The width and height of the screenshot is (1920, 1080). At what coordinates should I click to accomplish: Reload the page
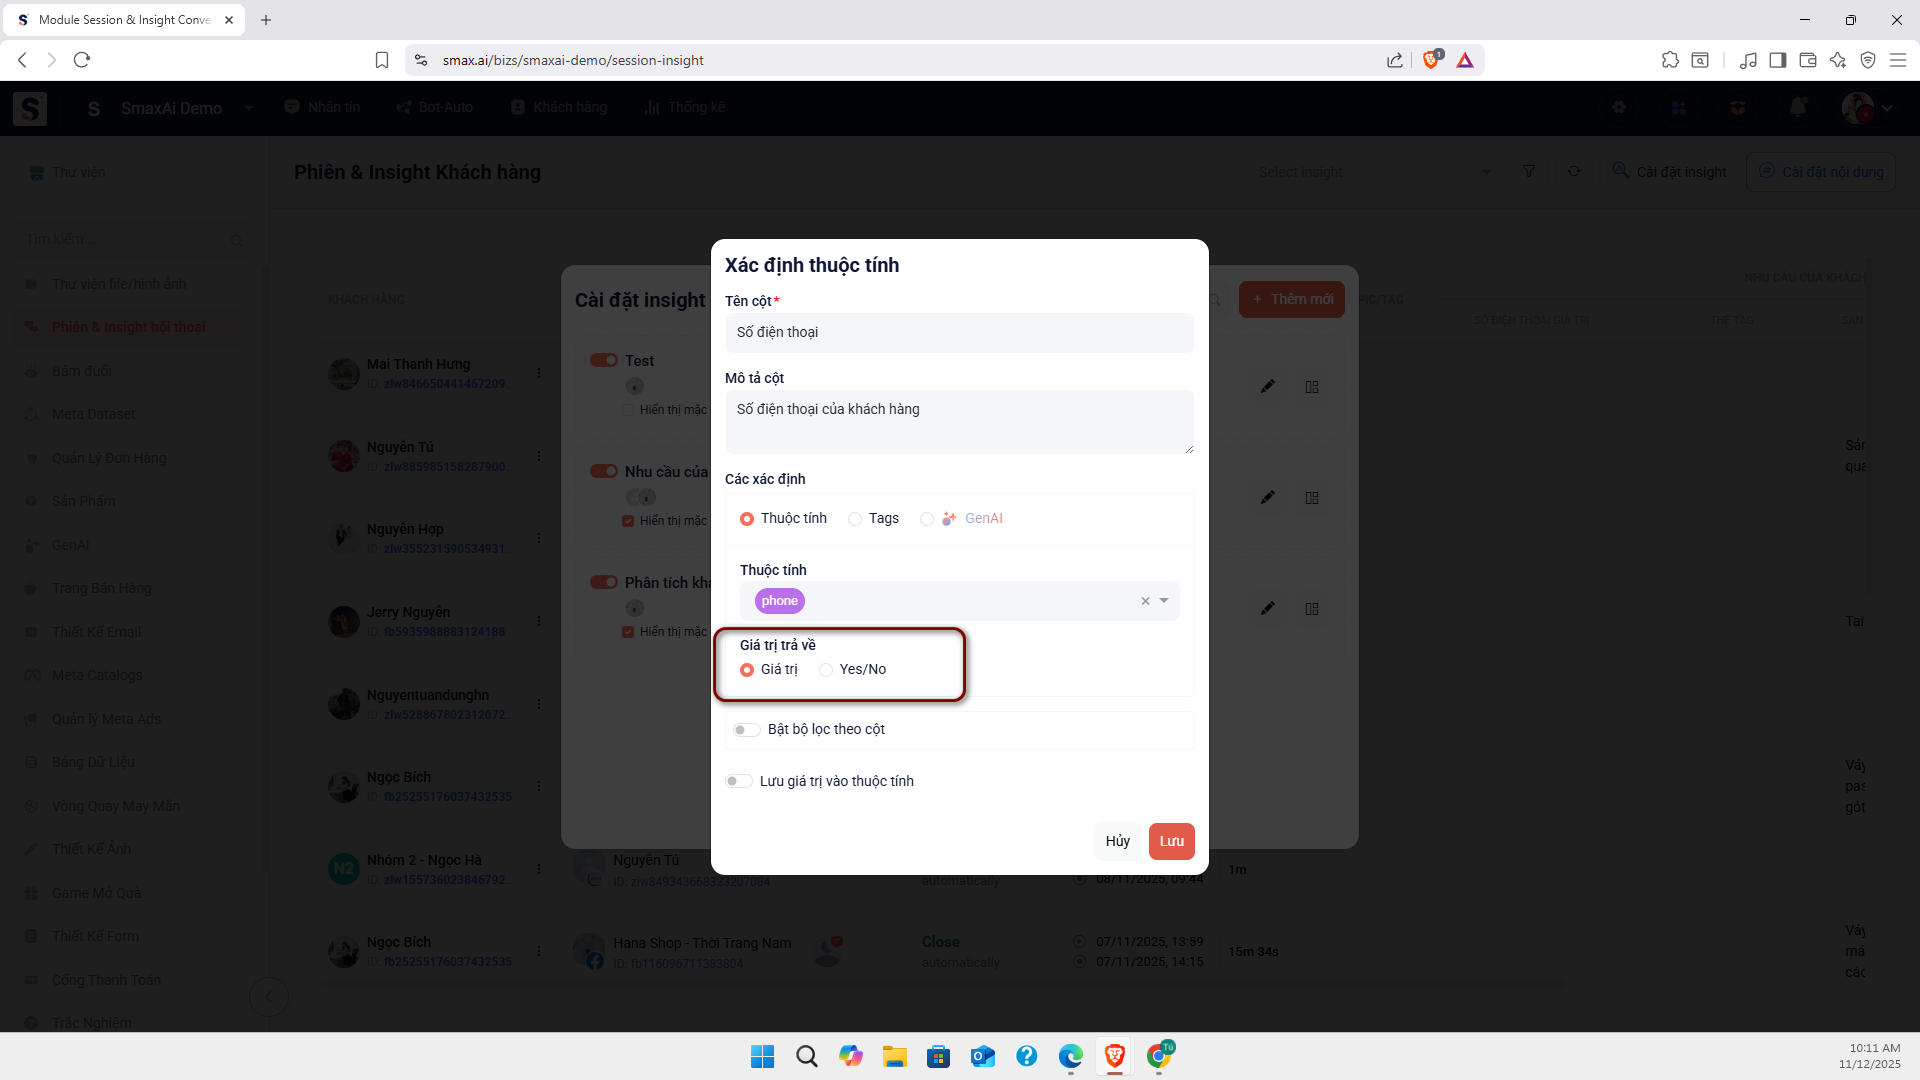point(82,60)
